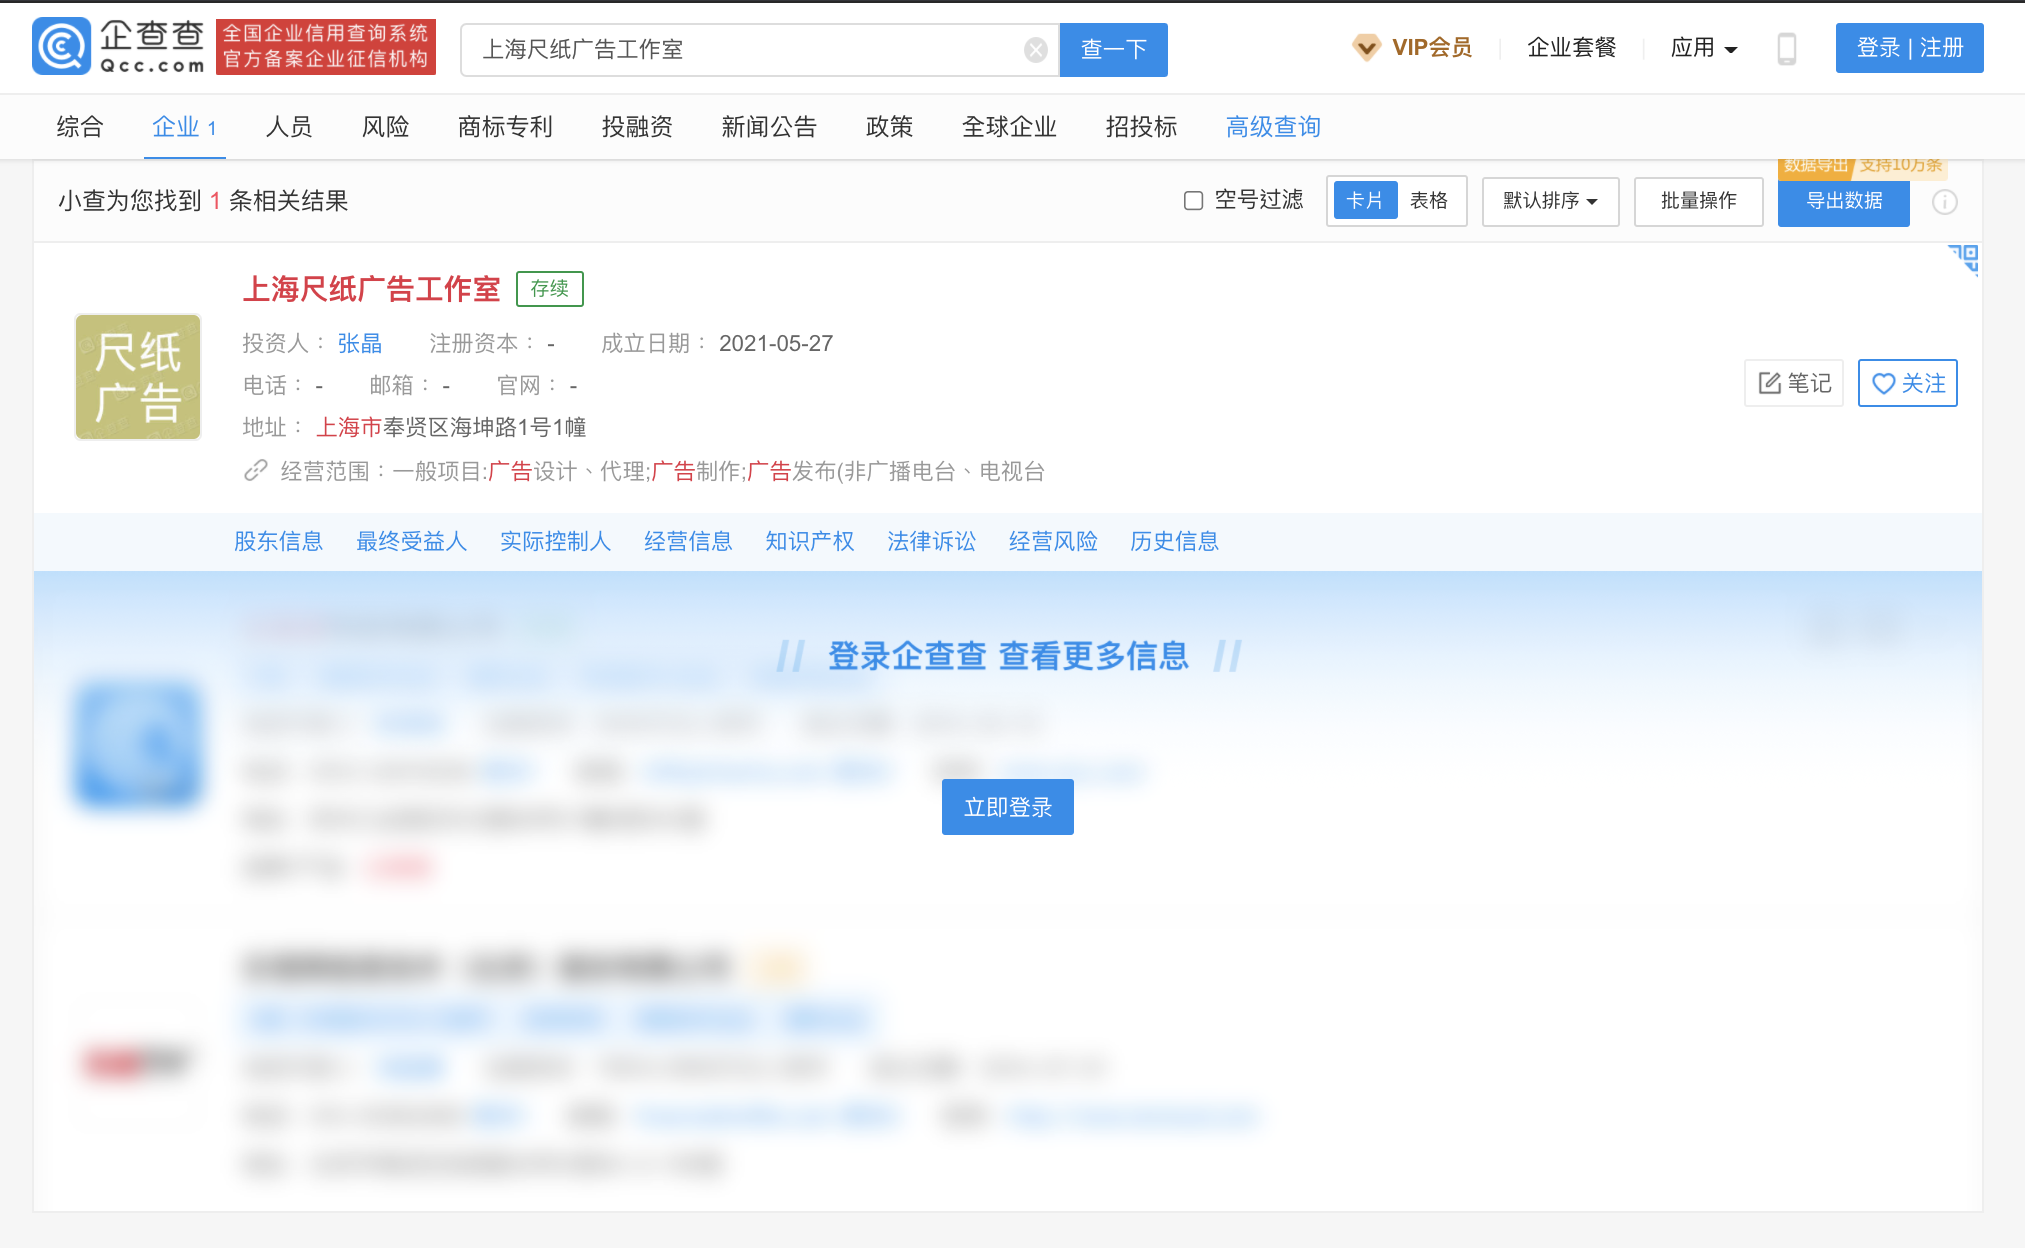This screenshot has height=1248, width=2025.
Task: Click the 全国企业信用查询系统 red banner
Action: coord(326,47)
